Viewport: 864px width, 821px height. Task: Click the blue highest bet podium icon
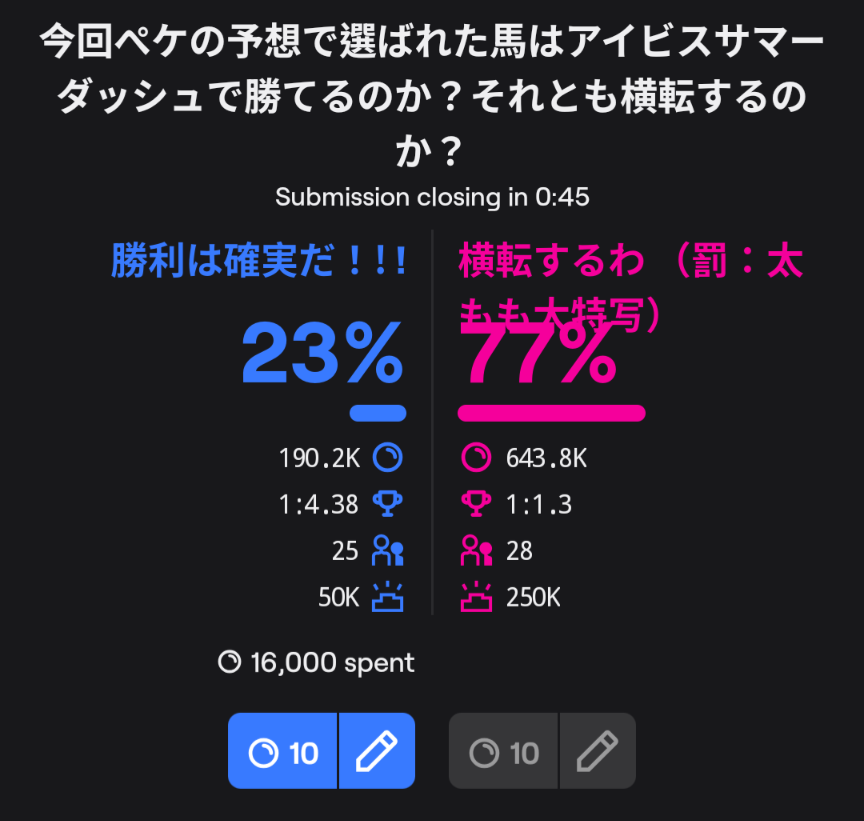point(387,597)
